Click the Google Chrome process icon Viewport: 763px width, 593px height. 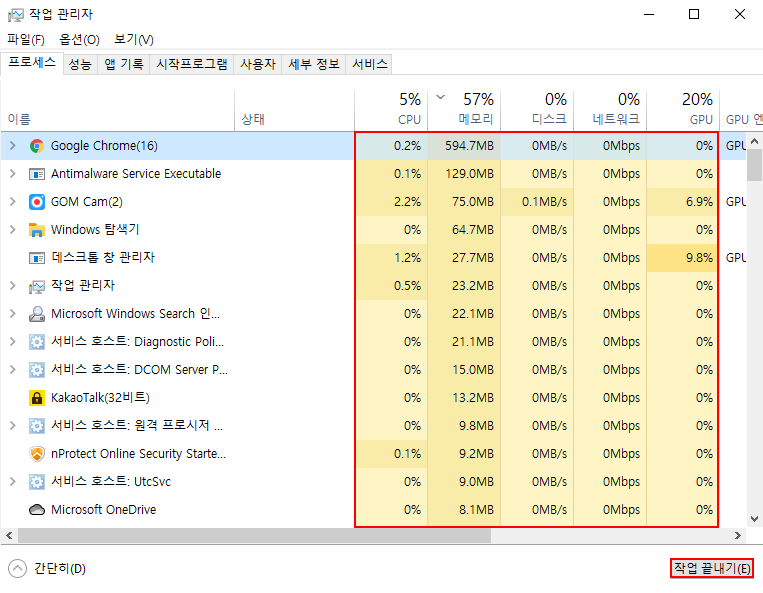pyautogui.click(x=36, y=146)
